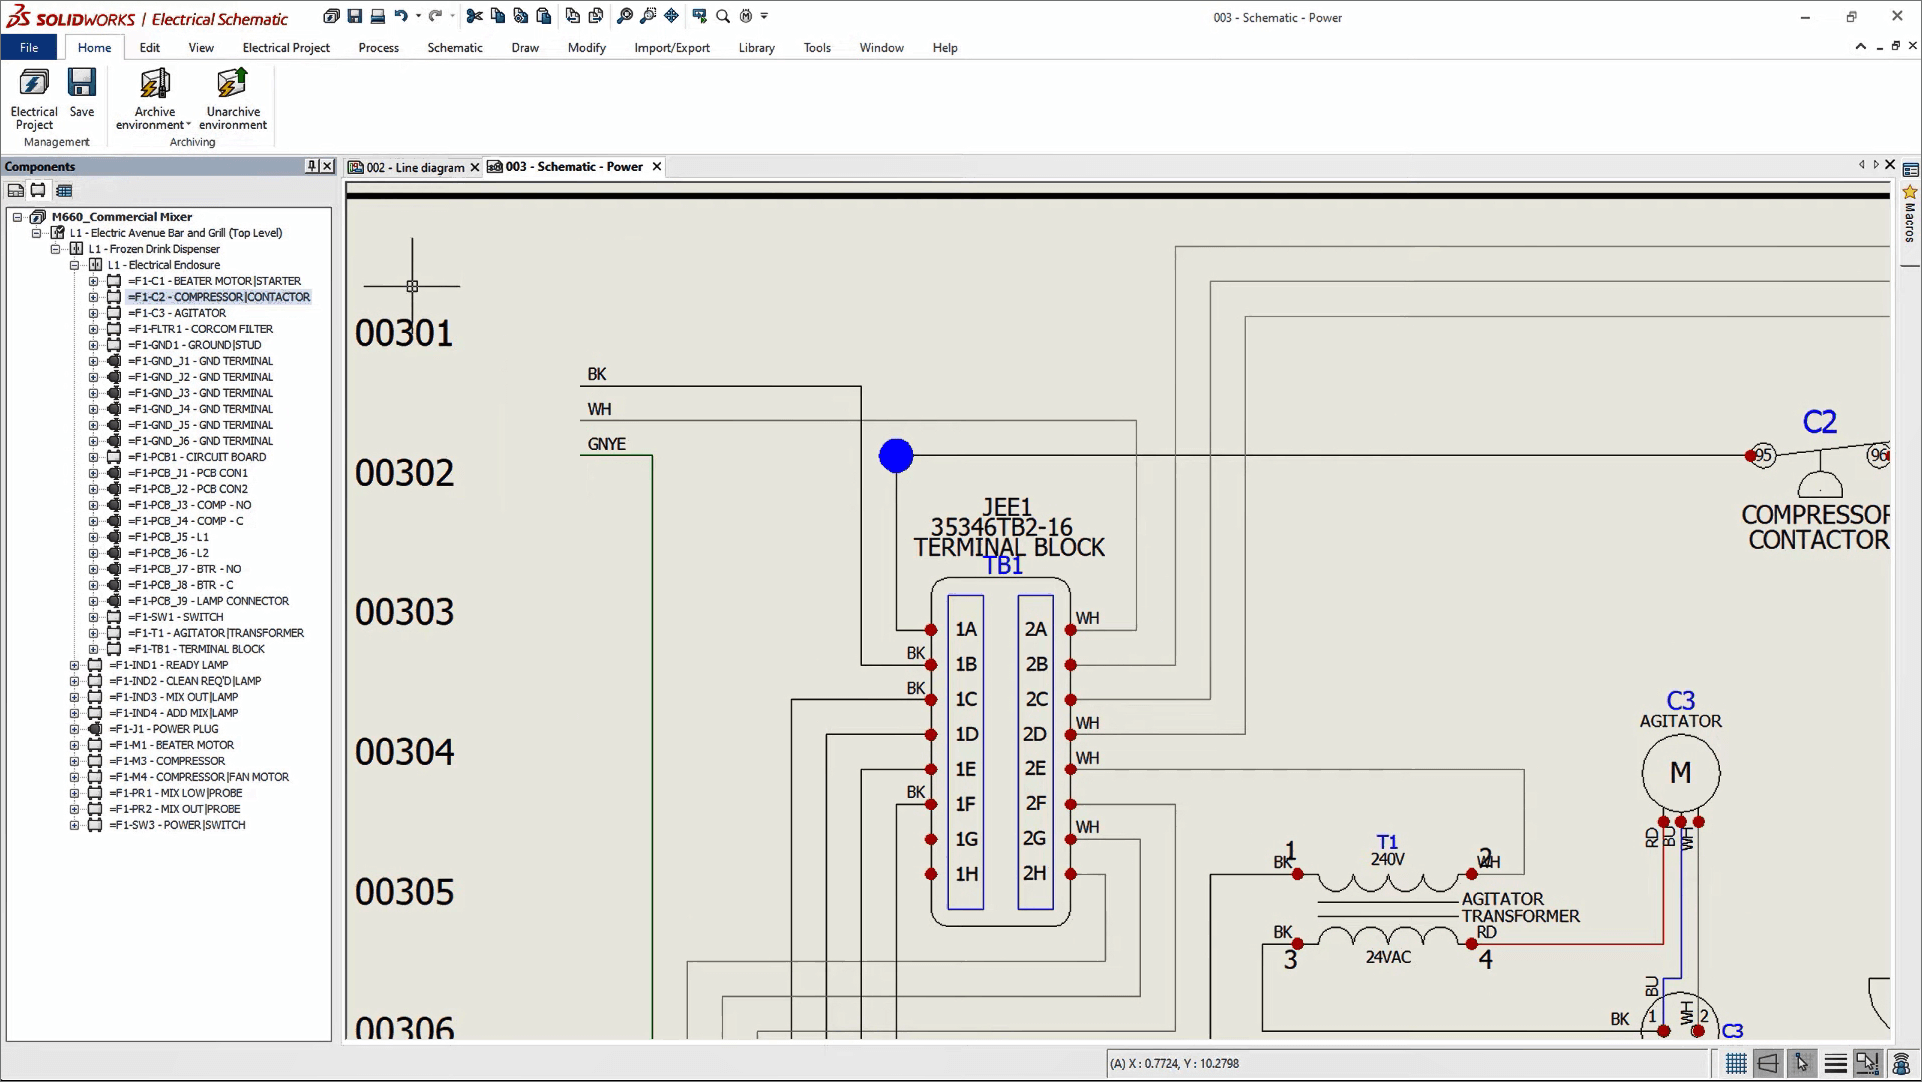
Task: Click the Zoom to fit magnifier icon
Action: click(x=625, y=16)
